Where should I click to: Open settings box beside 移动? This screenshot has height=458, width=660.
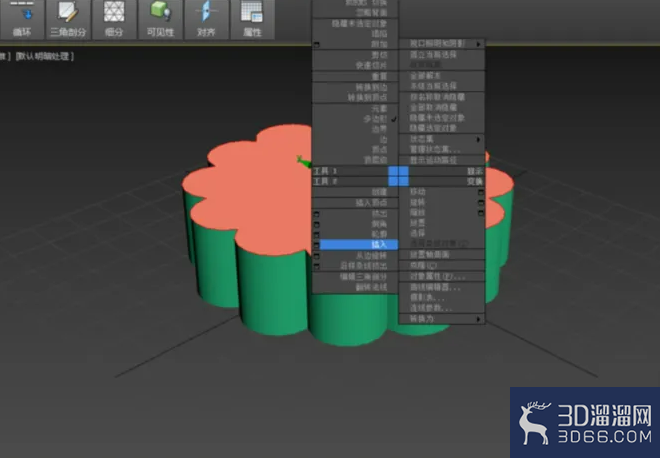[x=481, y=192]
